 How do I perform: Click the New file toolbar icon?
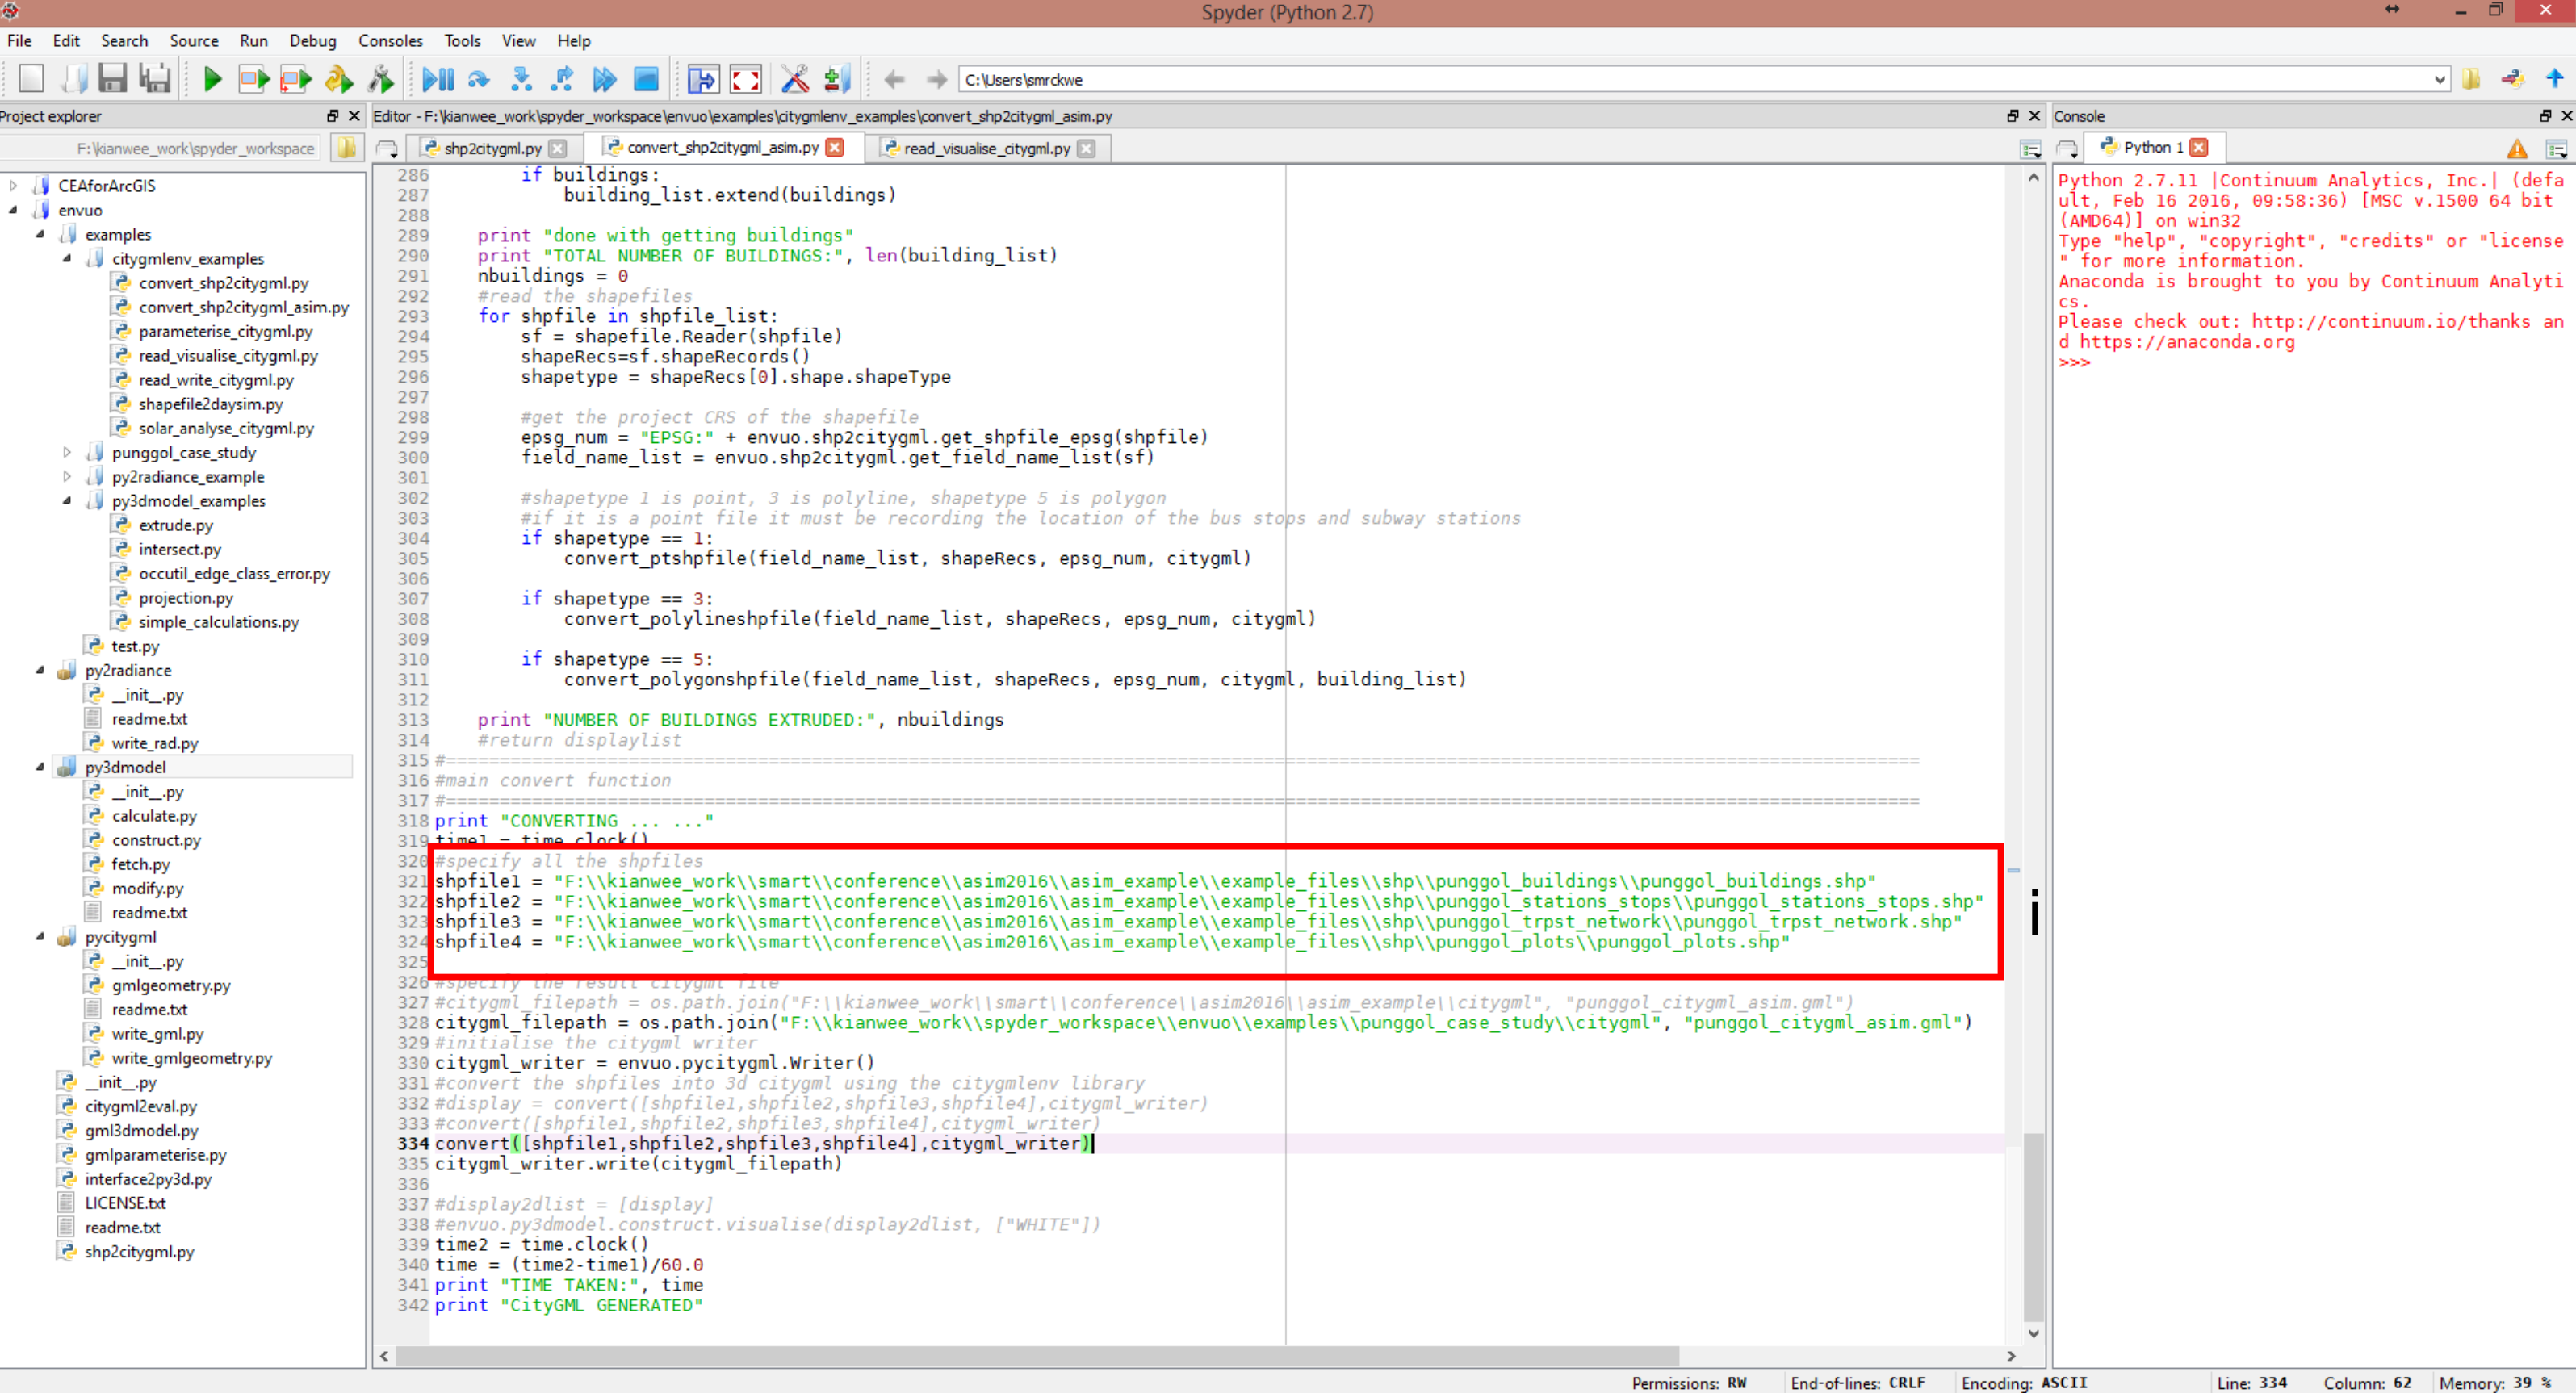31,79
